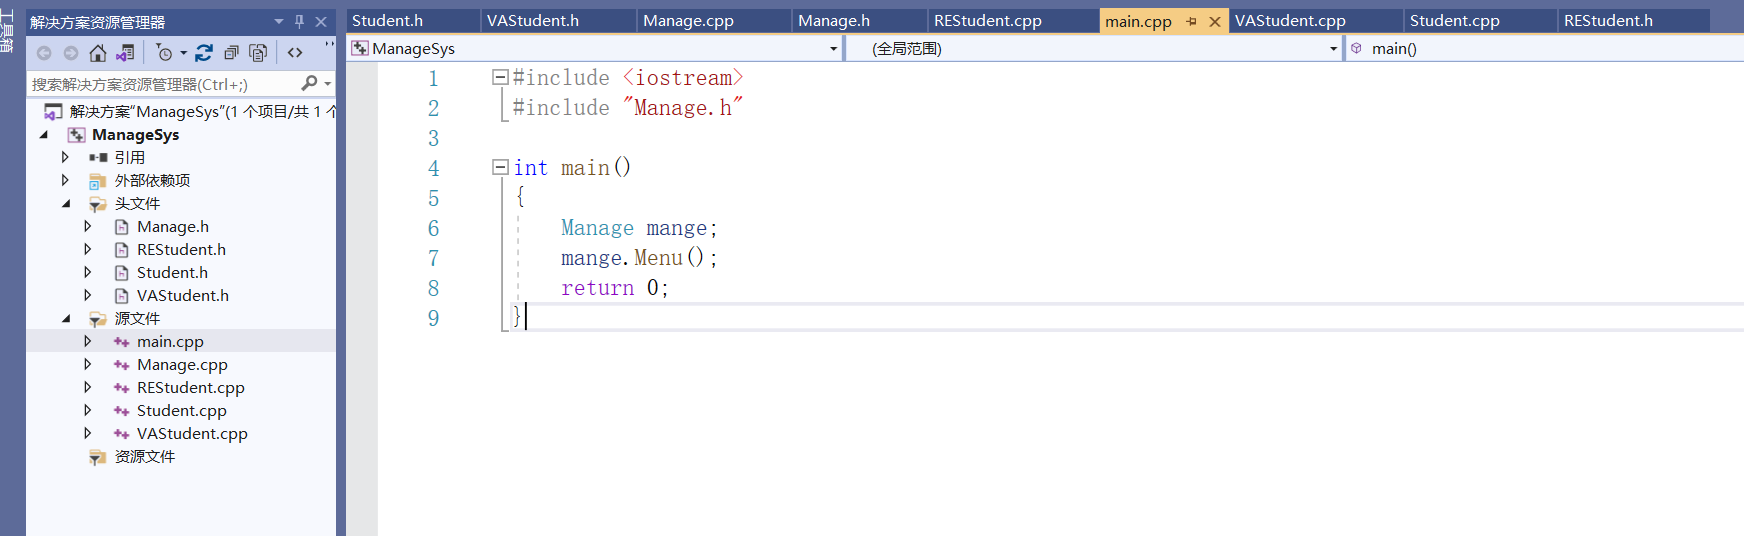
Task: Expand the 引用 node in Solution Explorer
Action: coord(66,157)
